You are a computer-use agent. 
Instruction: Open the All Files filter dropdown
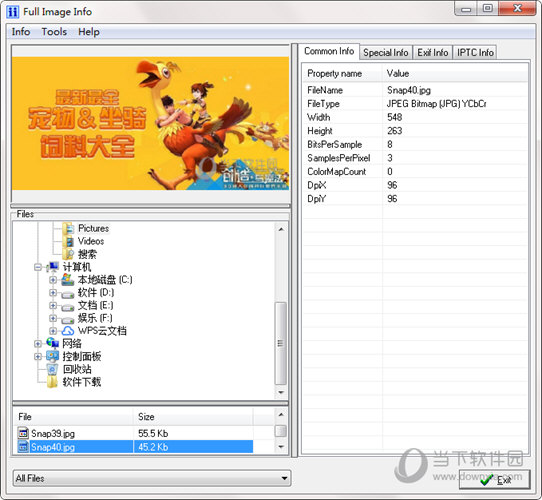(x=152, y=478)
